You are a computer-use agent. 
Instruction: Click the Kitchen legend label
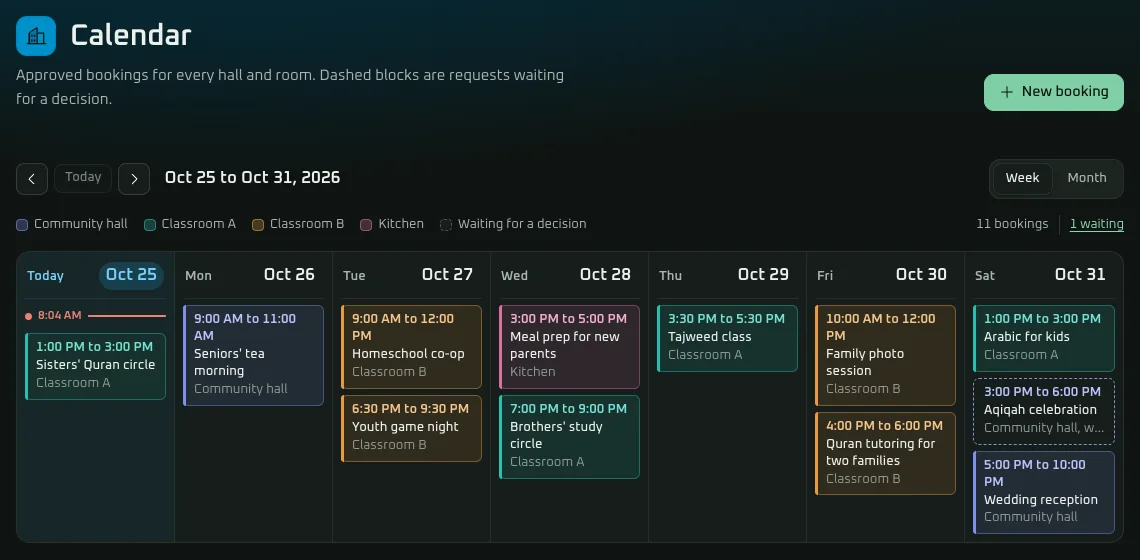click(x=401, y=224)
